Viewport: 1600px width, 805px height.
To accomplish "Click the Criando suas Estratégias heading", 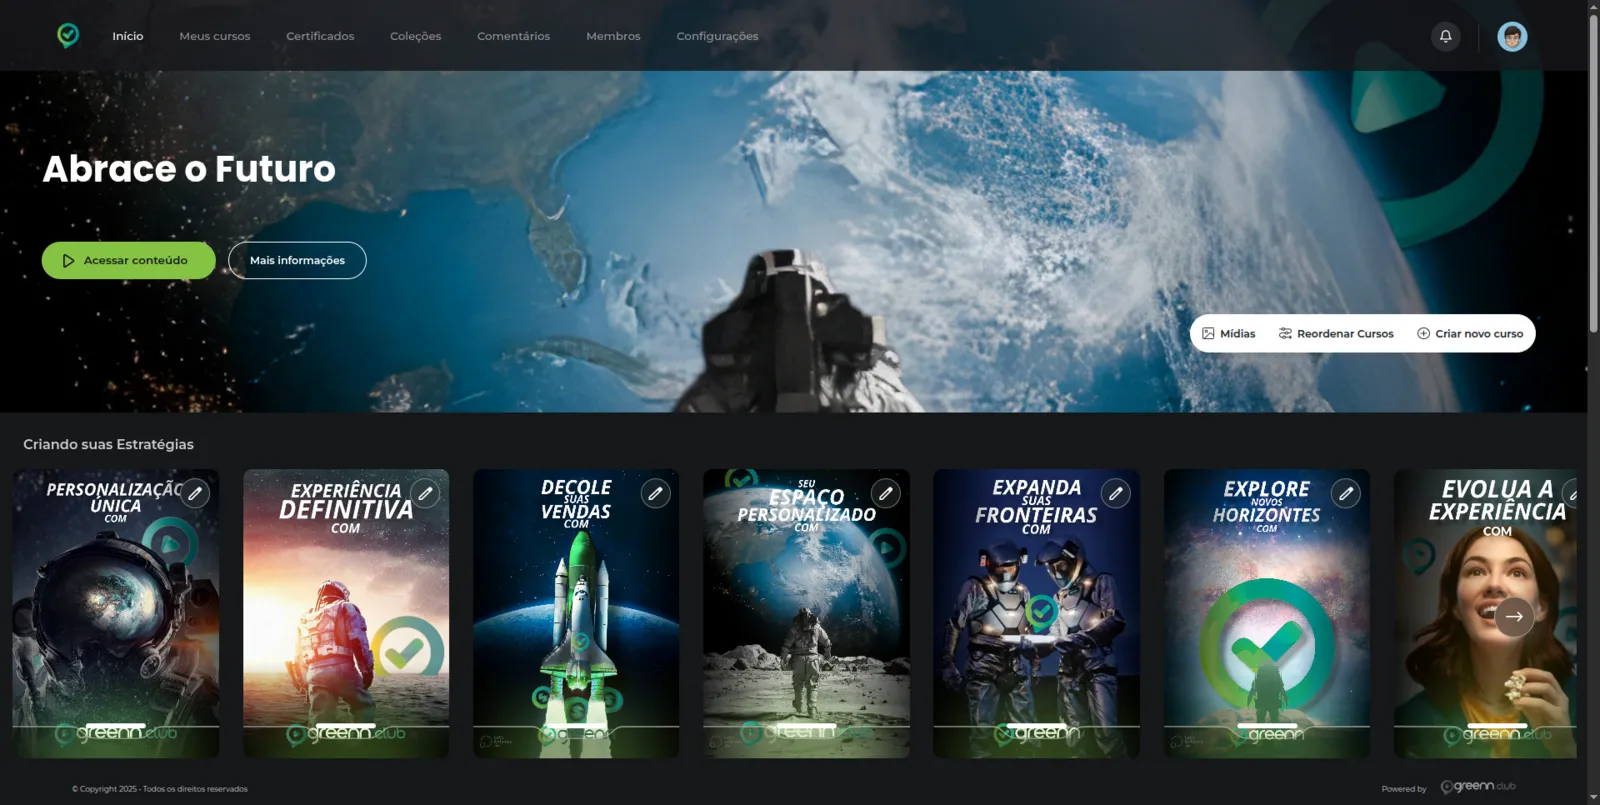I will point(109,444).
